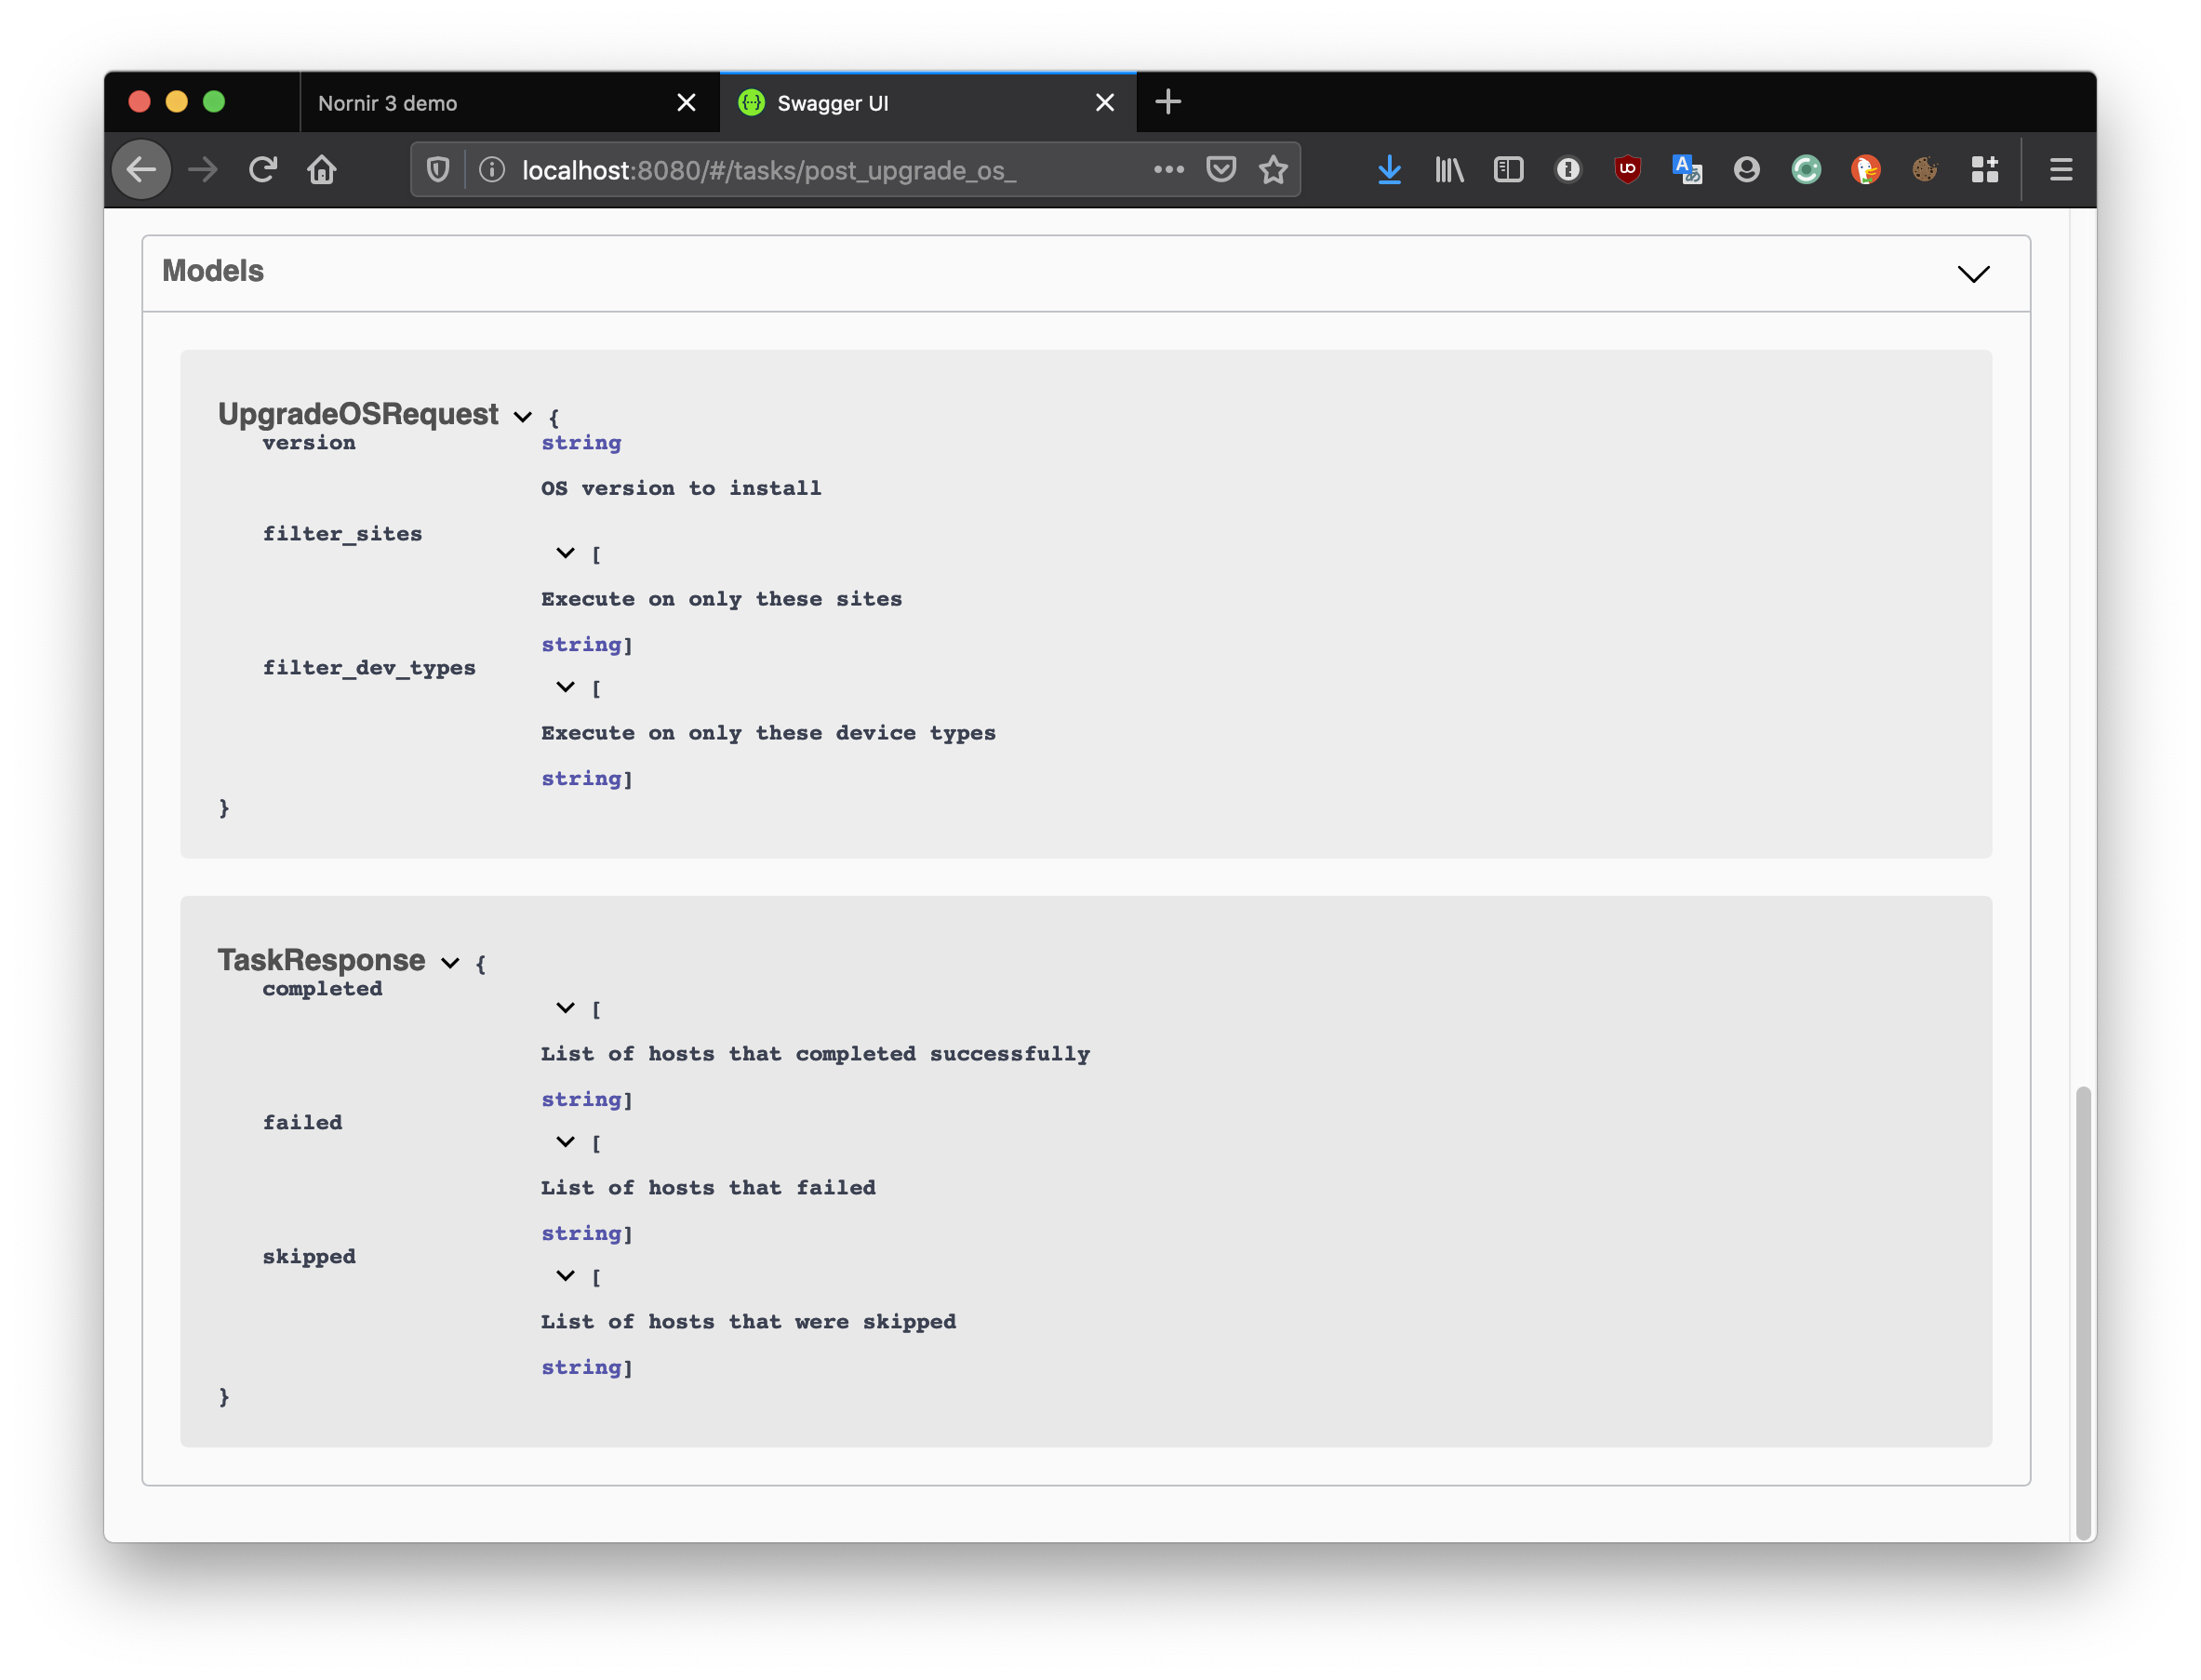
Task: Open page actions three-dot menu
Action: [x=1168, y=170]
